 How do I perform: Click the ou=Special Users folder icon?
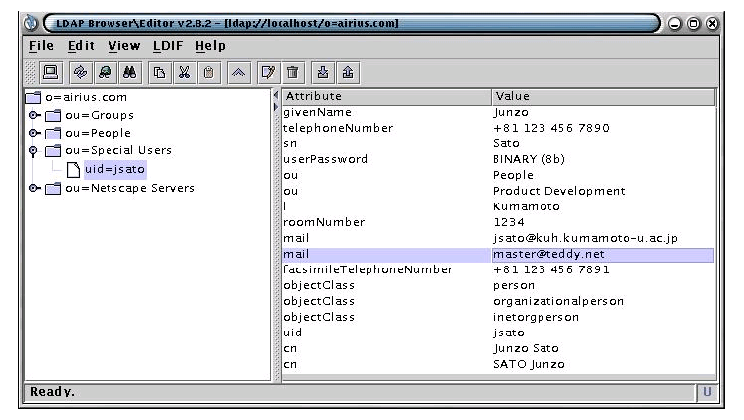click(x=53, y=150)
